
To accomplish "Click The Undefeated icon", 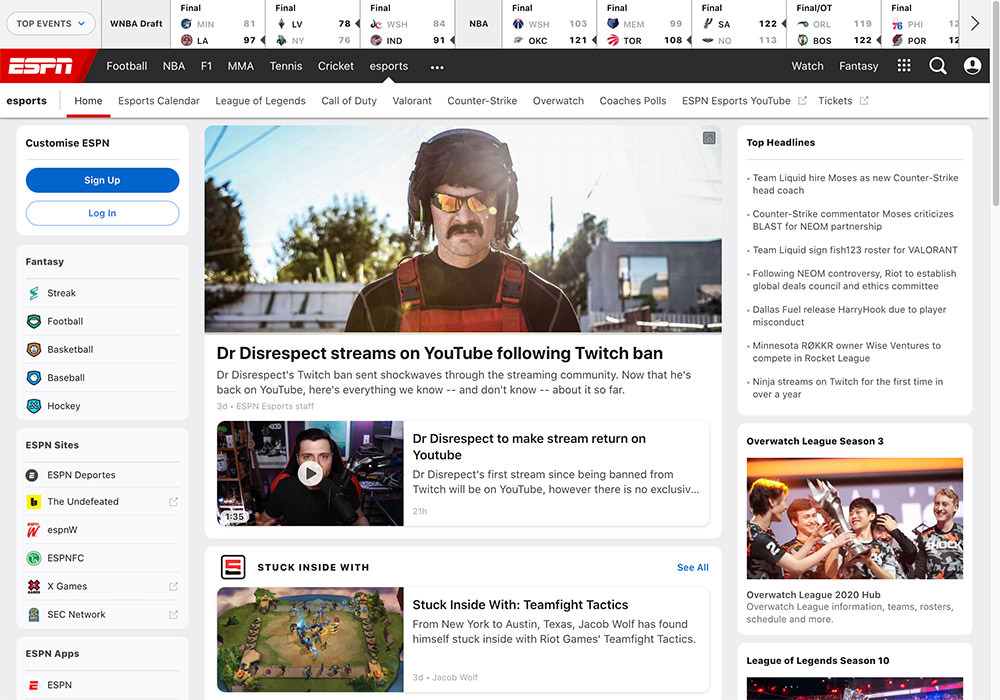I will (33, 502).
